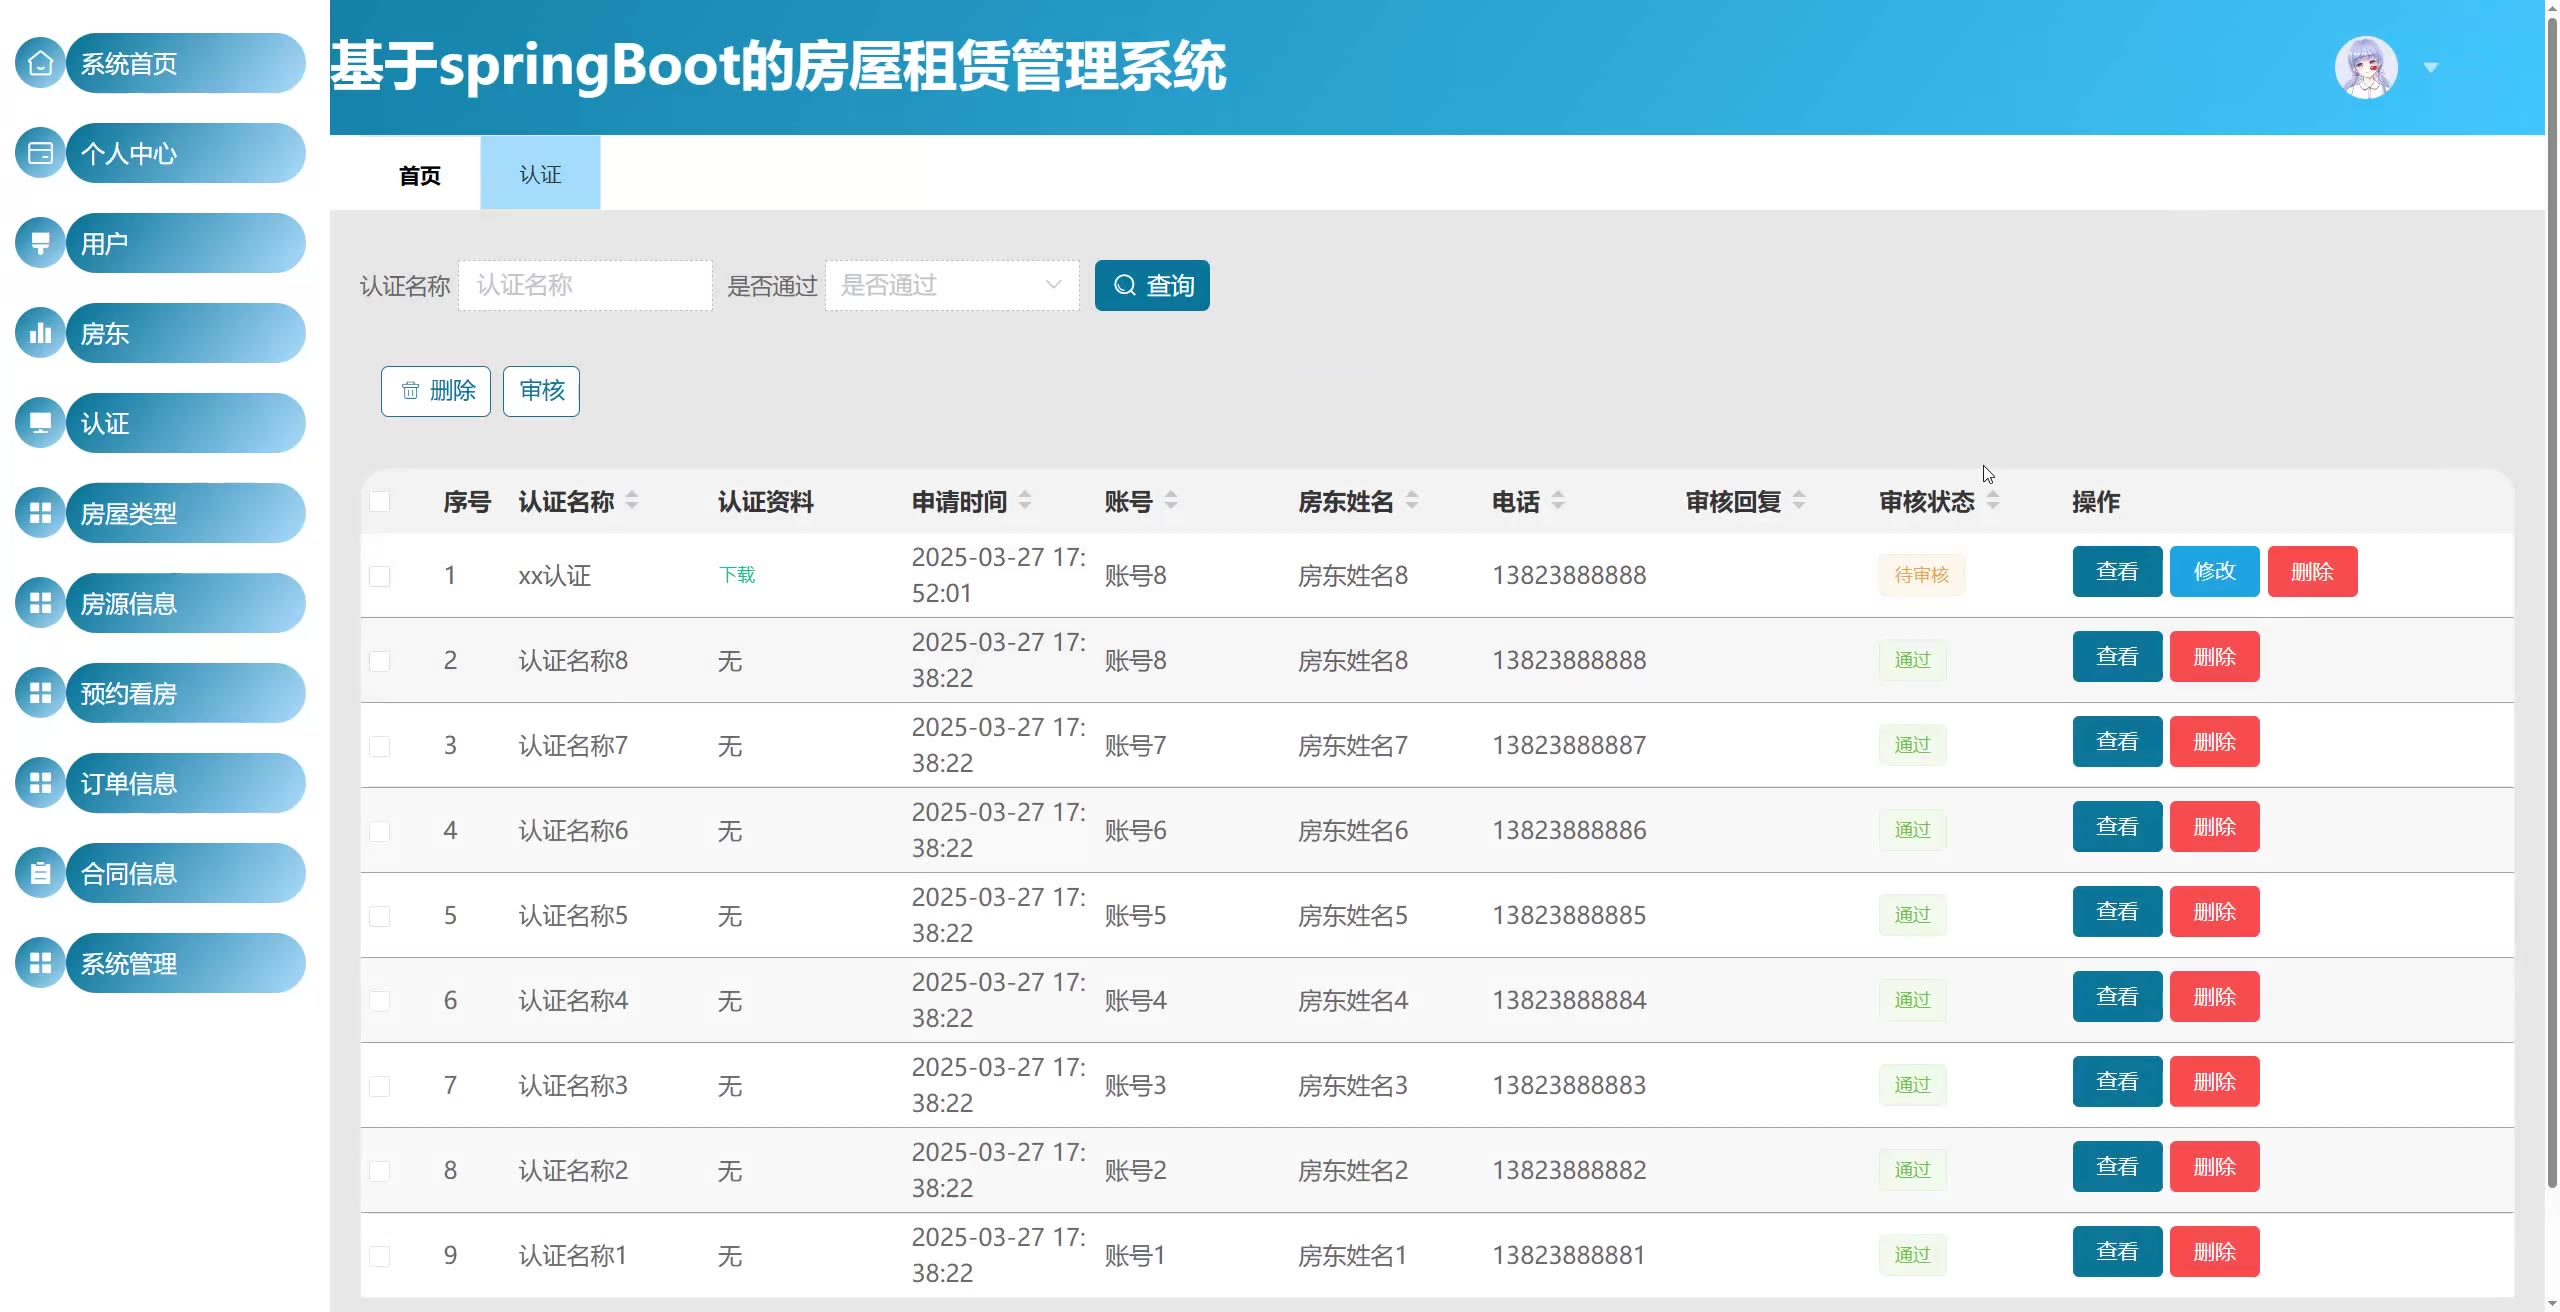This screenshot has width=2560, height=1312.
Task: Focus the 认证名称 search input field
Action: (x=585, y=285)
